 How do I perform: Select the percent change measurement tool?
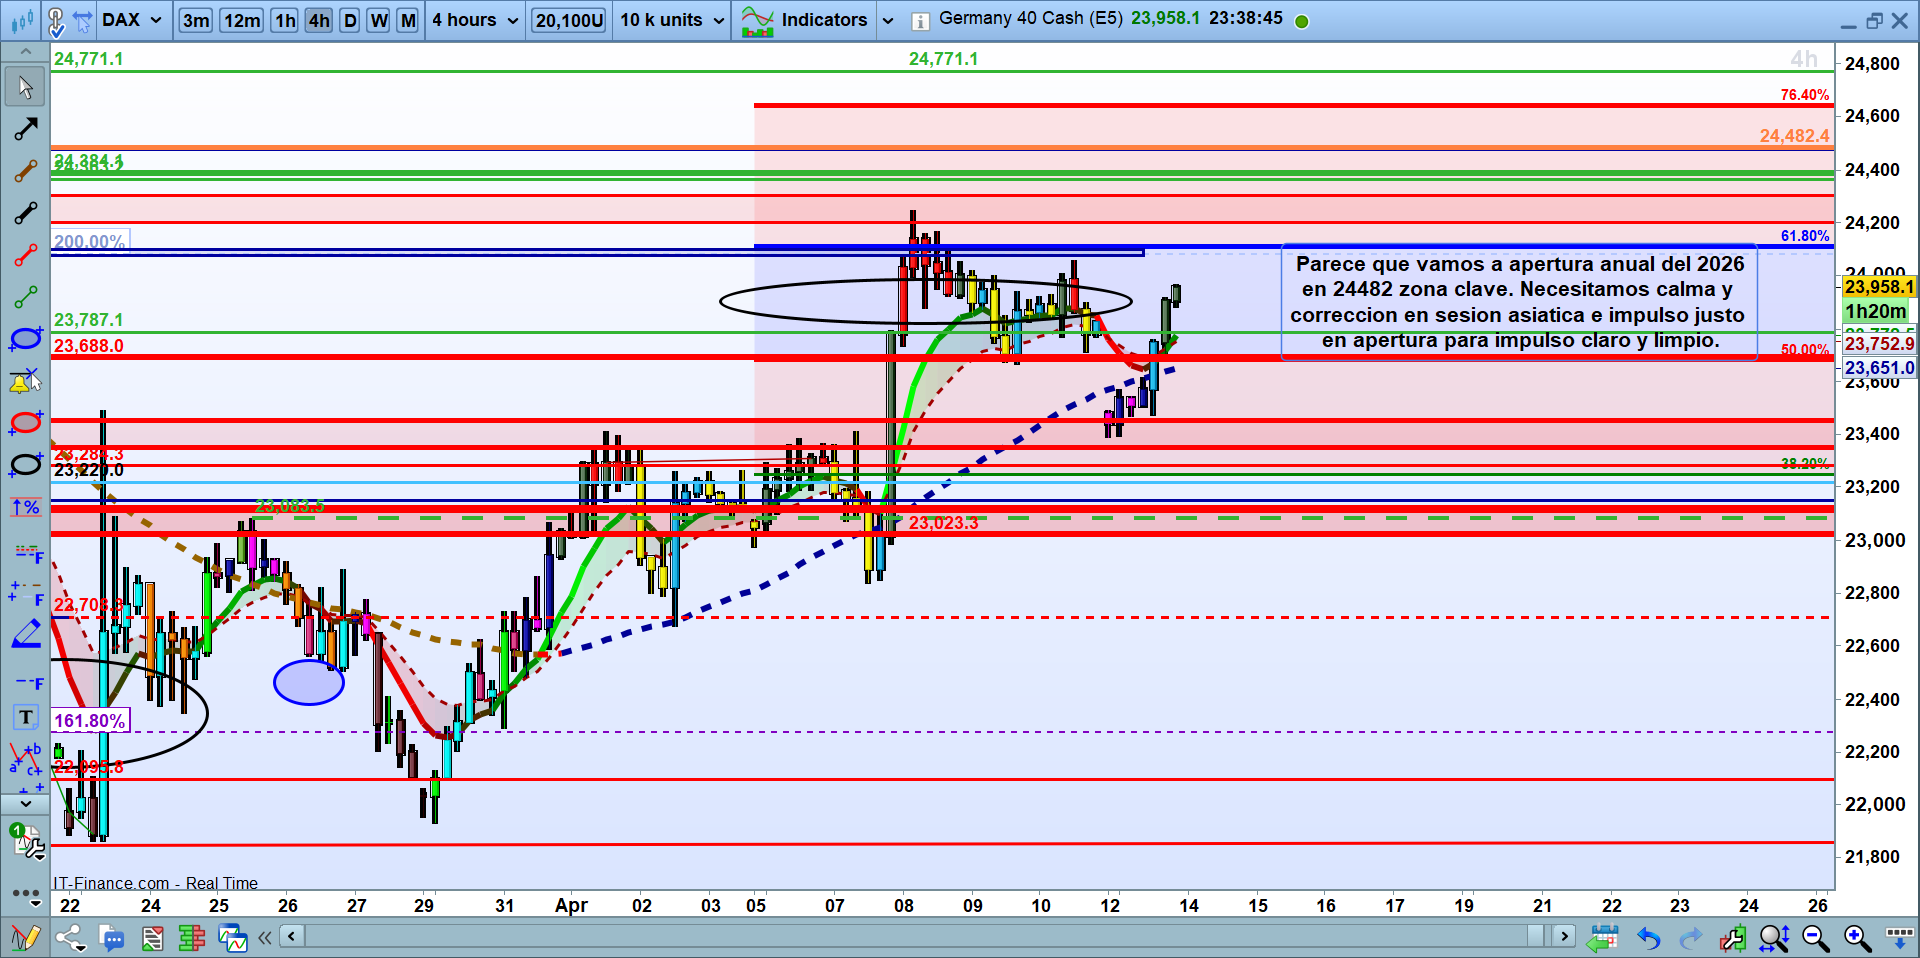click(x=25, y=507)
